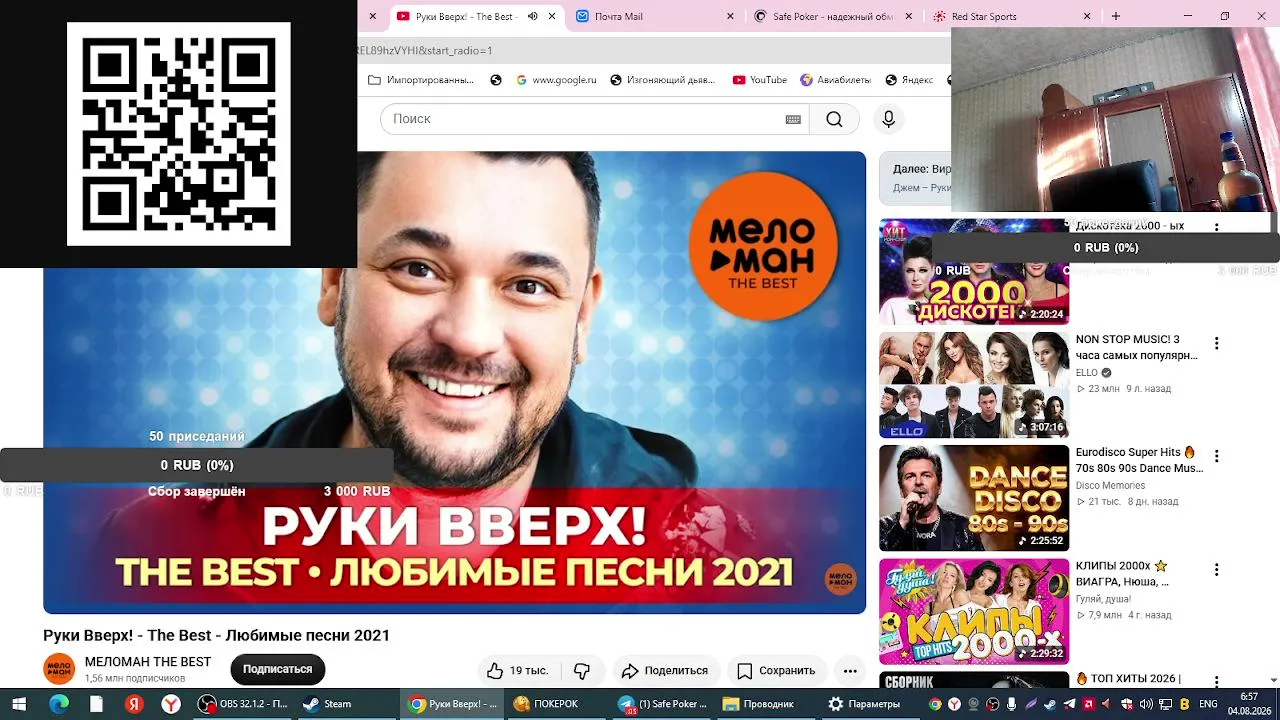Open the volume speaker tray icon
Image resolution: width=1280 pixels, height=720 pixels.
[1146, 704]
